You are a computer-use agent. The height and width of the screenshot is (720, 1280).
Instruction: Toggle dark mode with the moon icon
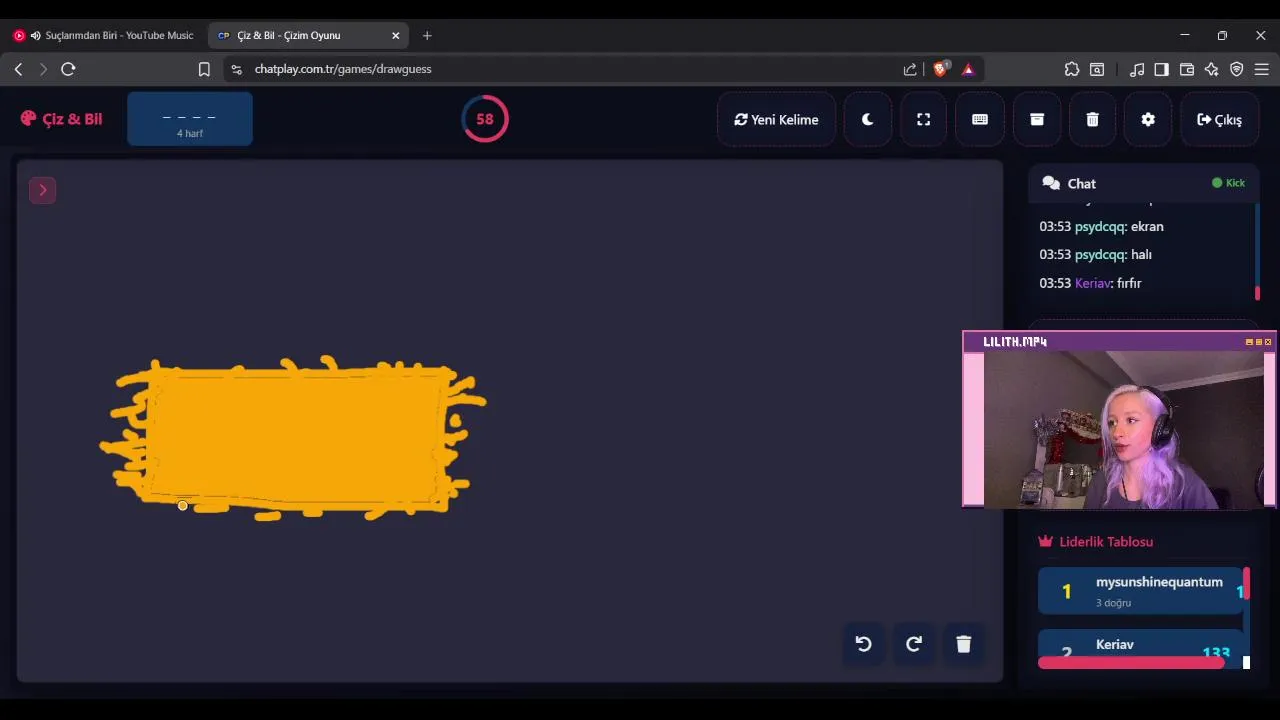(867, 119)
